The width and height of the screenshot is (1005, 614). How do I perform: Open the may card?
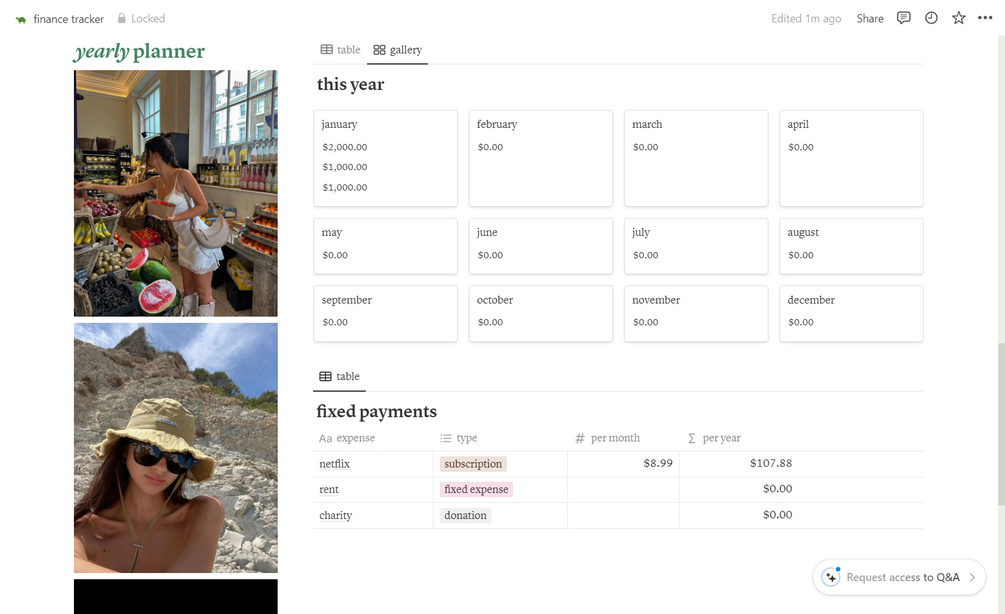point(385,246)
